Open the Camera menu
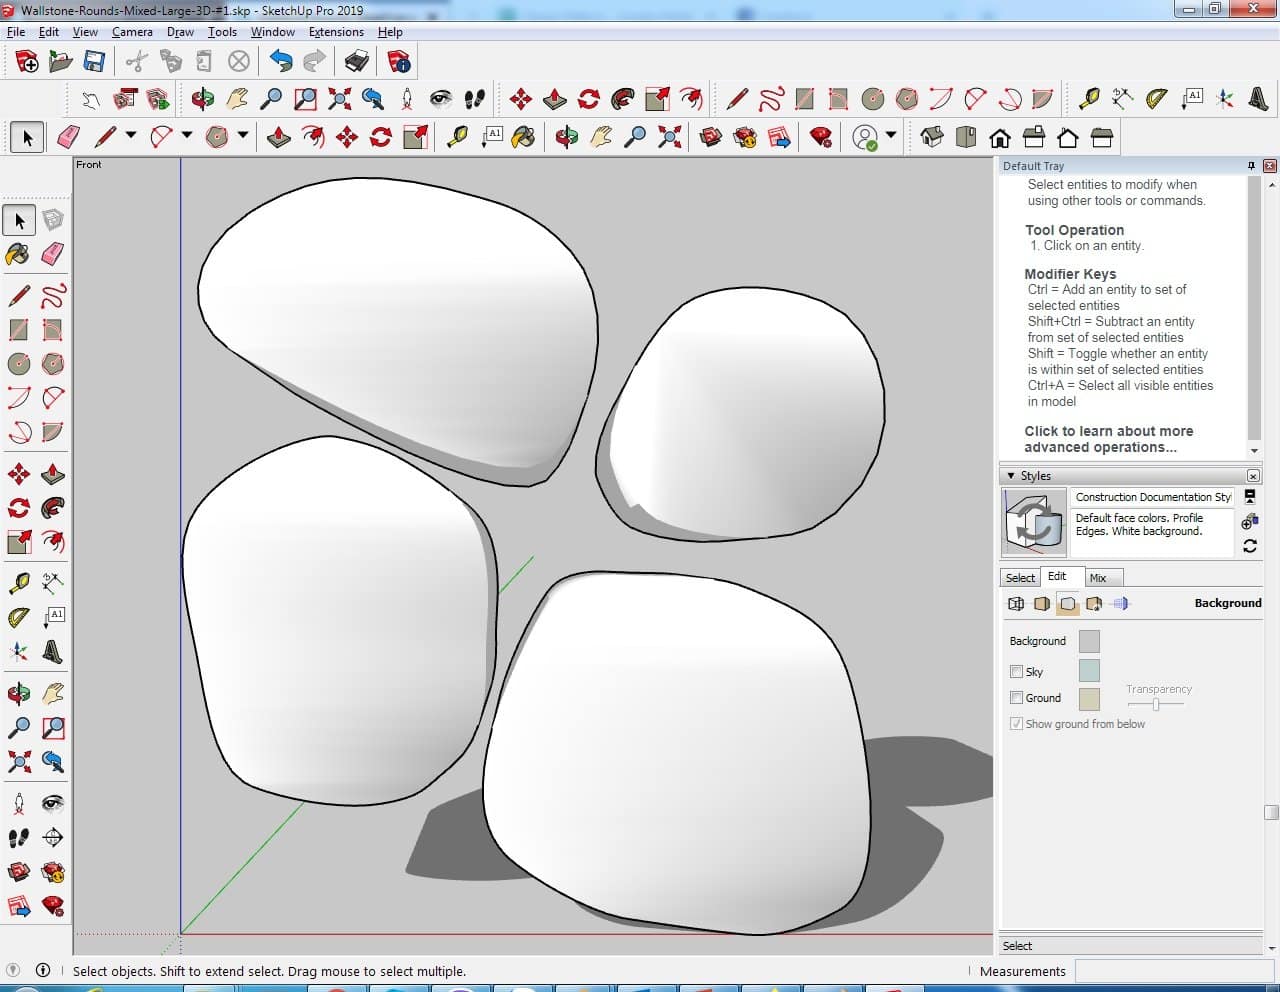The image size is (1280, 992). tap(132, 32)
